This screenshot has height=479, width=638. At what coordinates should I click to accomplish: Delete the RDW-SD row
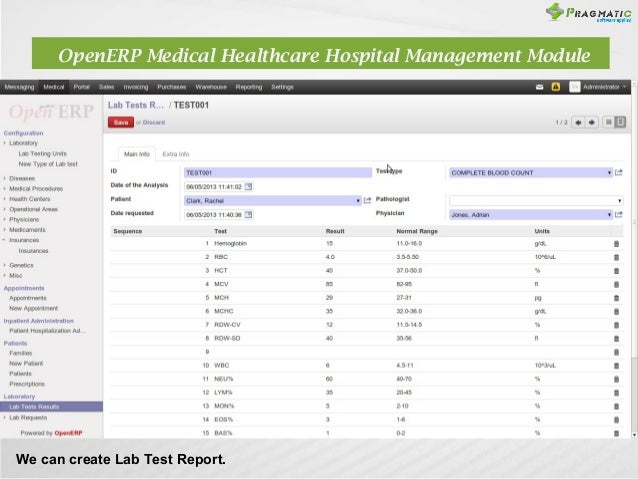616,339
